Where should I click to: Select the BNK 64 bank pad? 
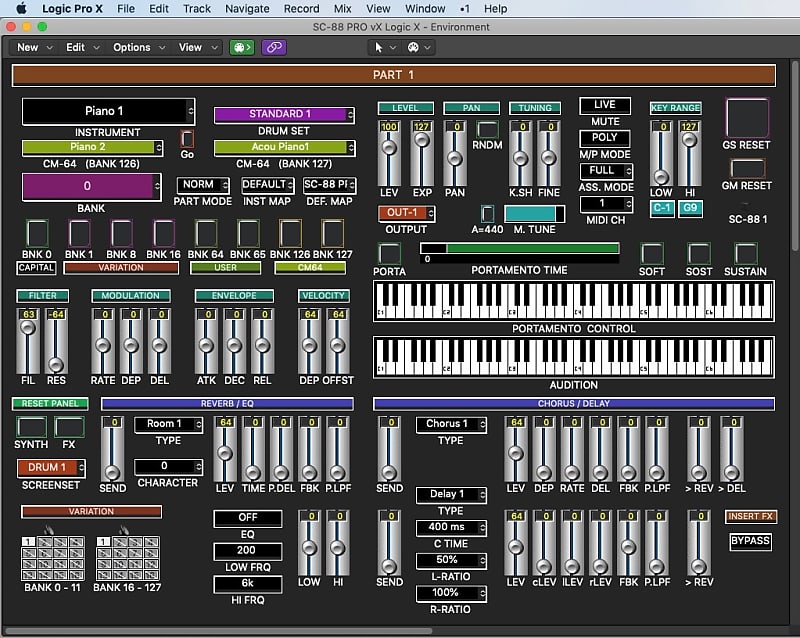(206, 233)
